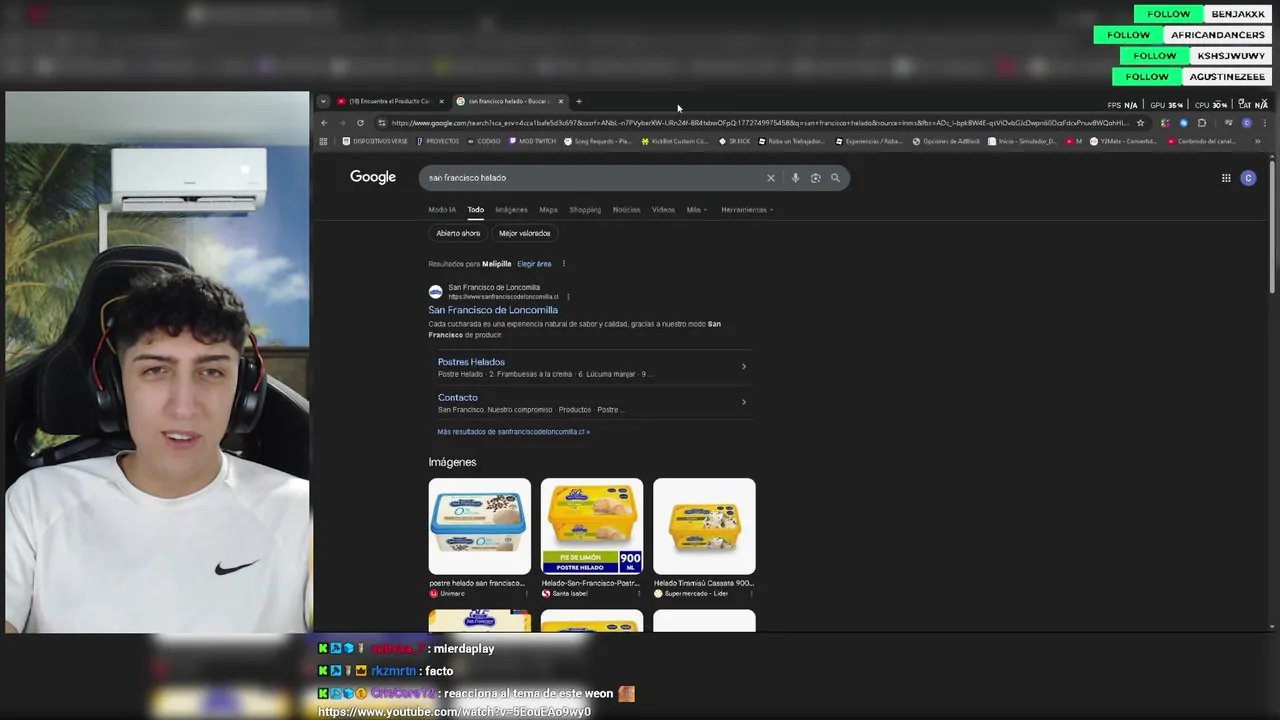The height and width of the screenshot is (720, 1280).
Task: Open Helado Tiramisú Cassata image
Action: click(704, 526)
